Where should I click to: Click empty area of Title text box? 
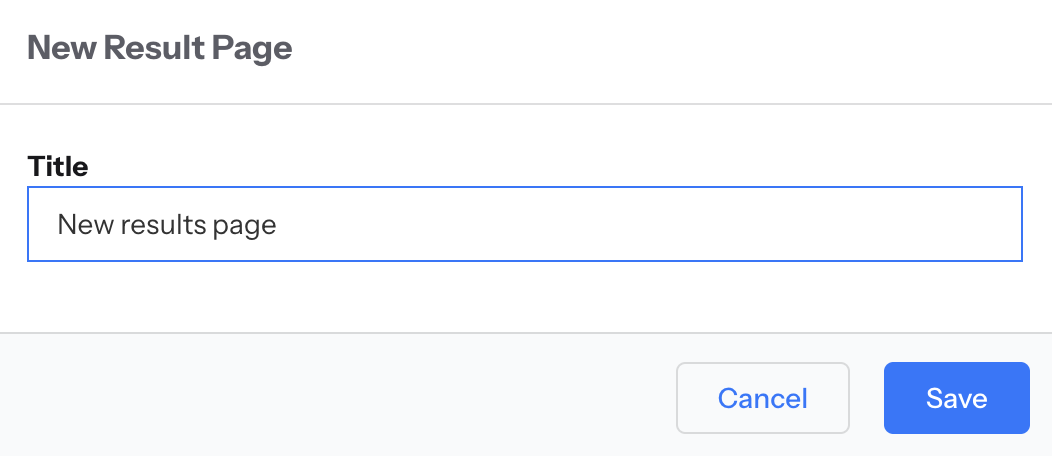pos(650,224)
